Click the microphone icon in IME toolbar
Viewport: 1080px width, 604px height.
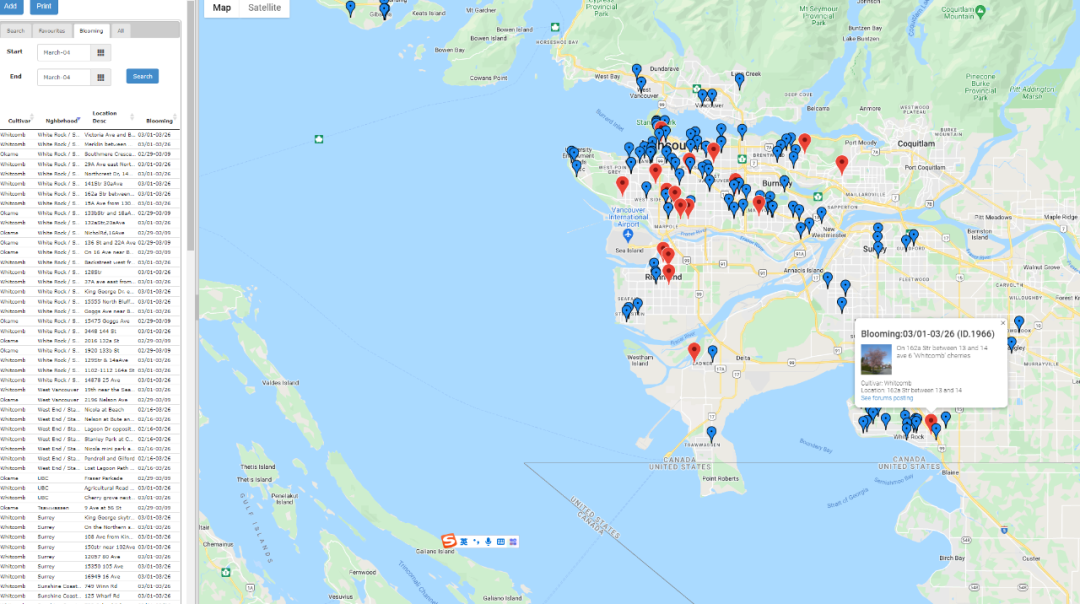[x=488, y=541]
